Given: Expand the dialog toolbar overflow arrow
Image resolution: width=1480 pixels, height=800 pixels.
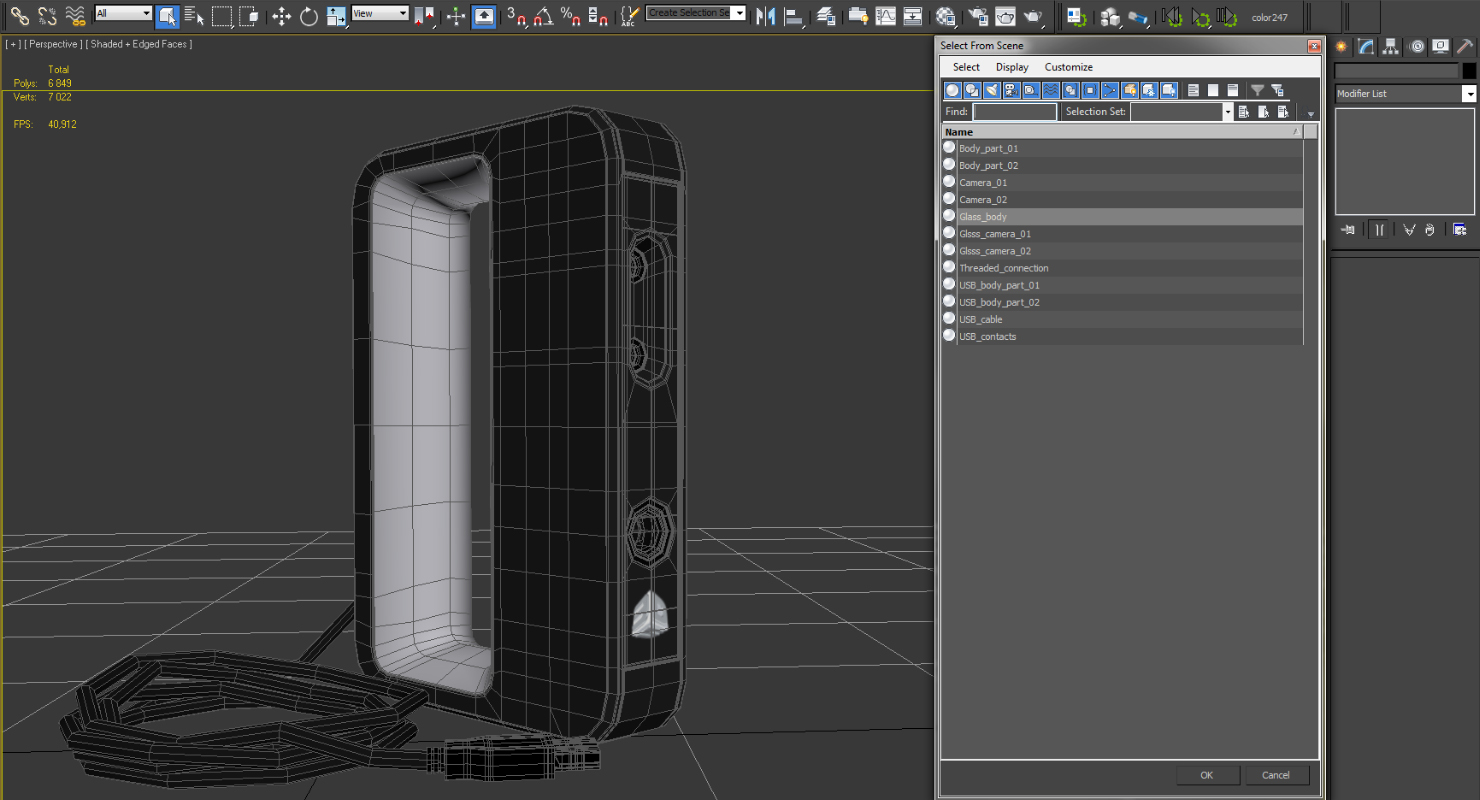Looking at the screenshot, I should tap(1311, 115).
